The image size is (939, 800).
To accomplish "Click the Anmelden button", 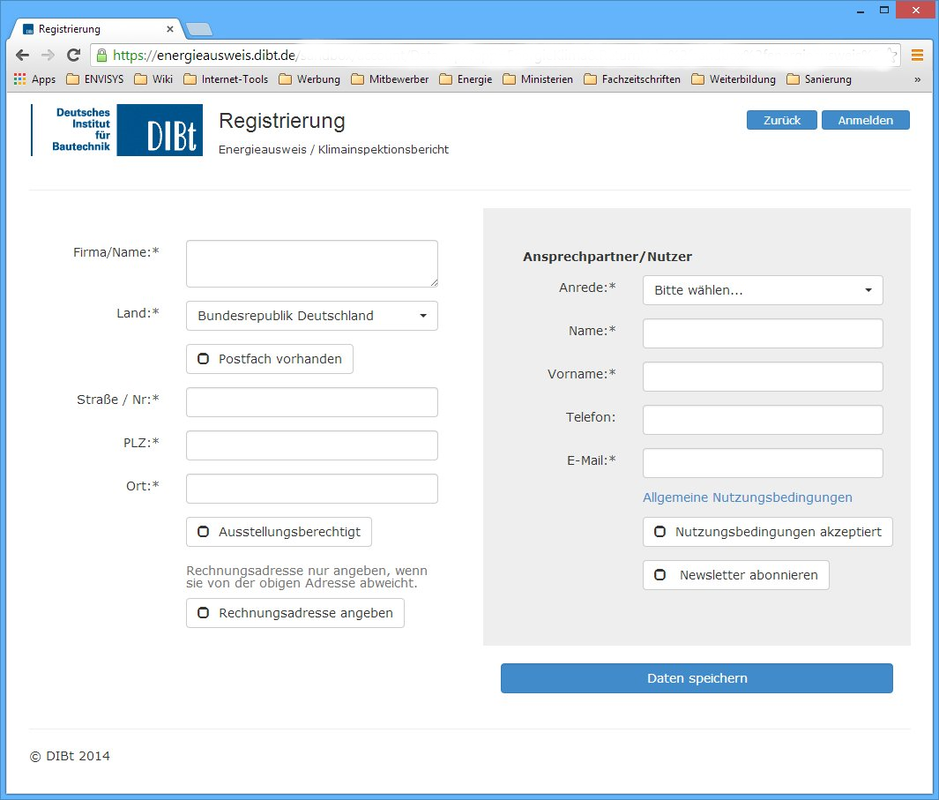I will click(865, 120).
